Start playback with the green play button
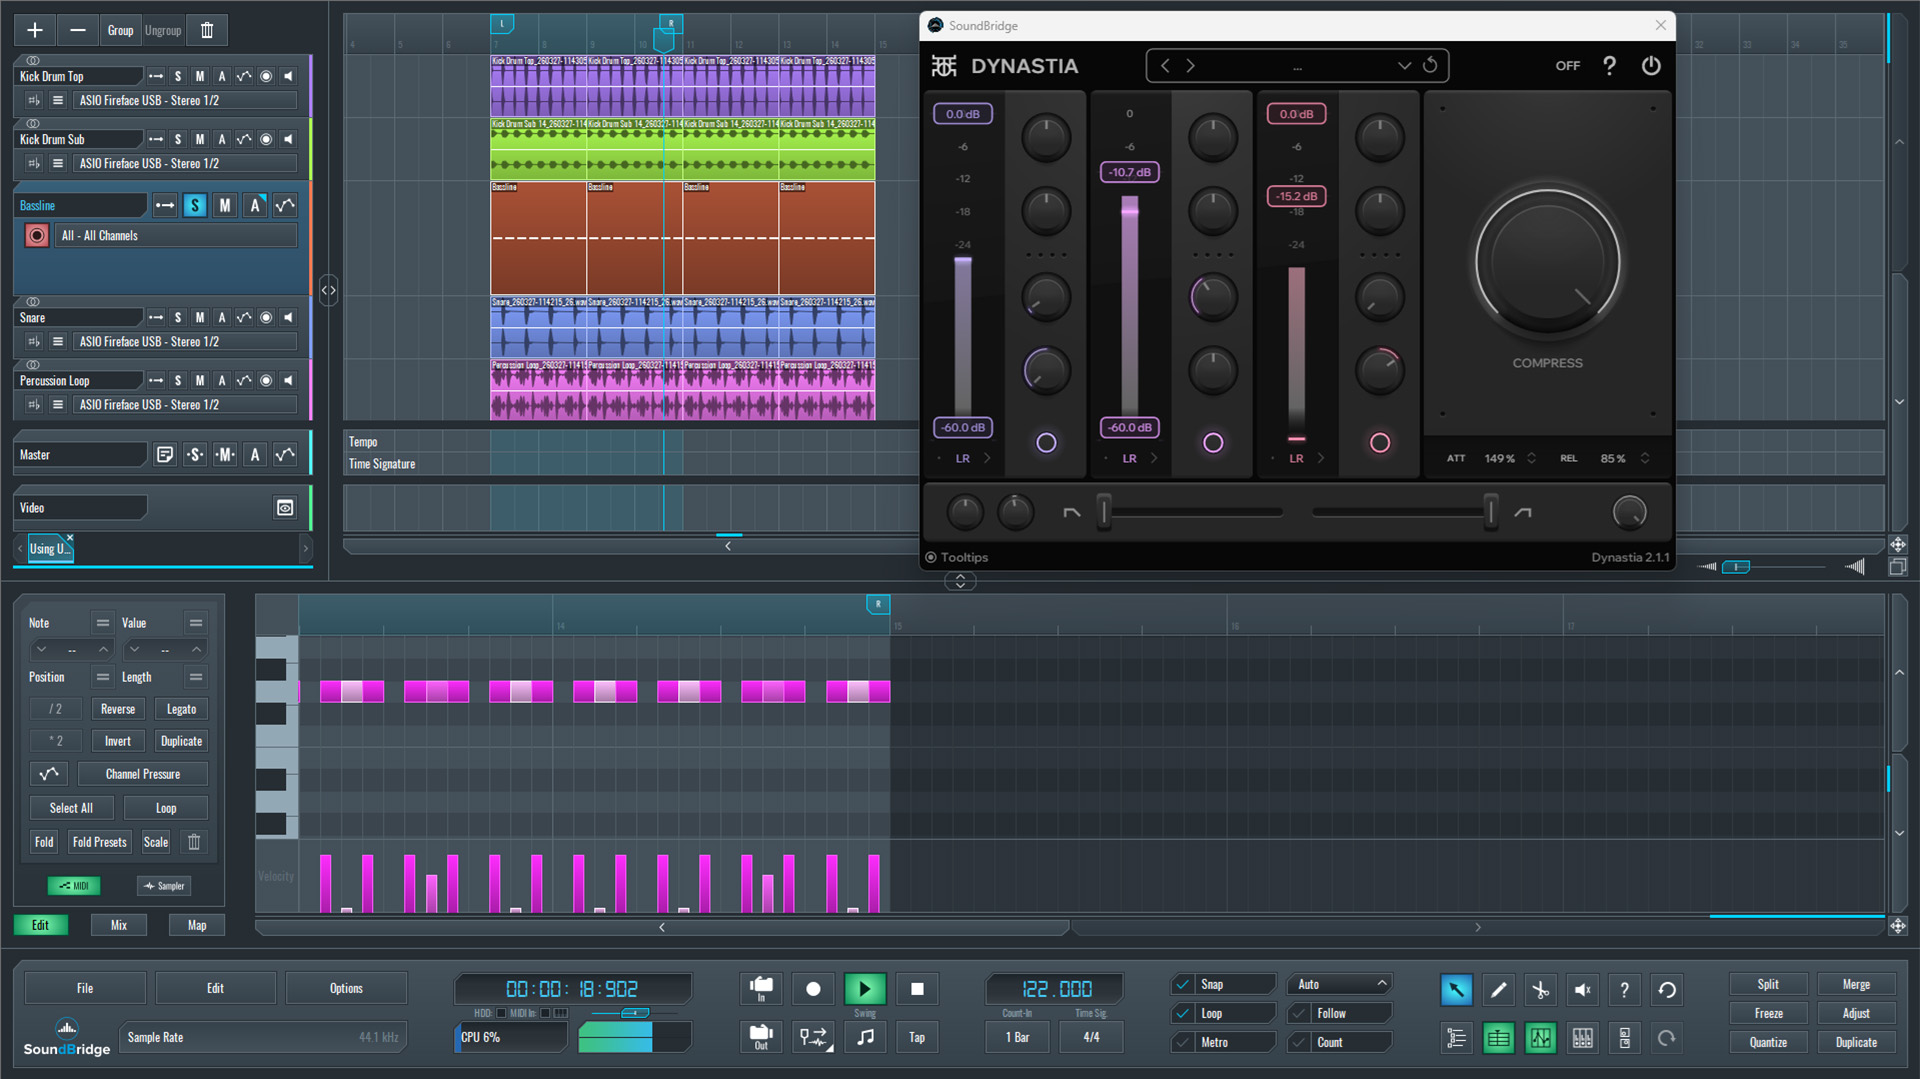The image size is (1920, 1079). 864,989
